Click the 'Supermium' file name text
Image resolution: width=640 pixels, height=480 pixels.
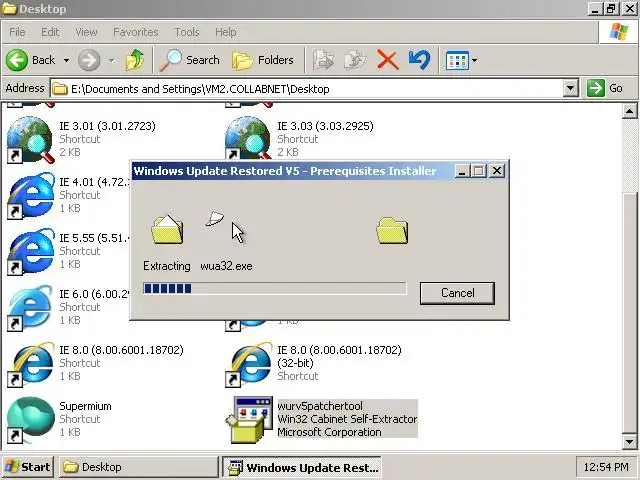pyautogui.click(x=85, y=406)
